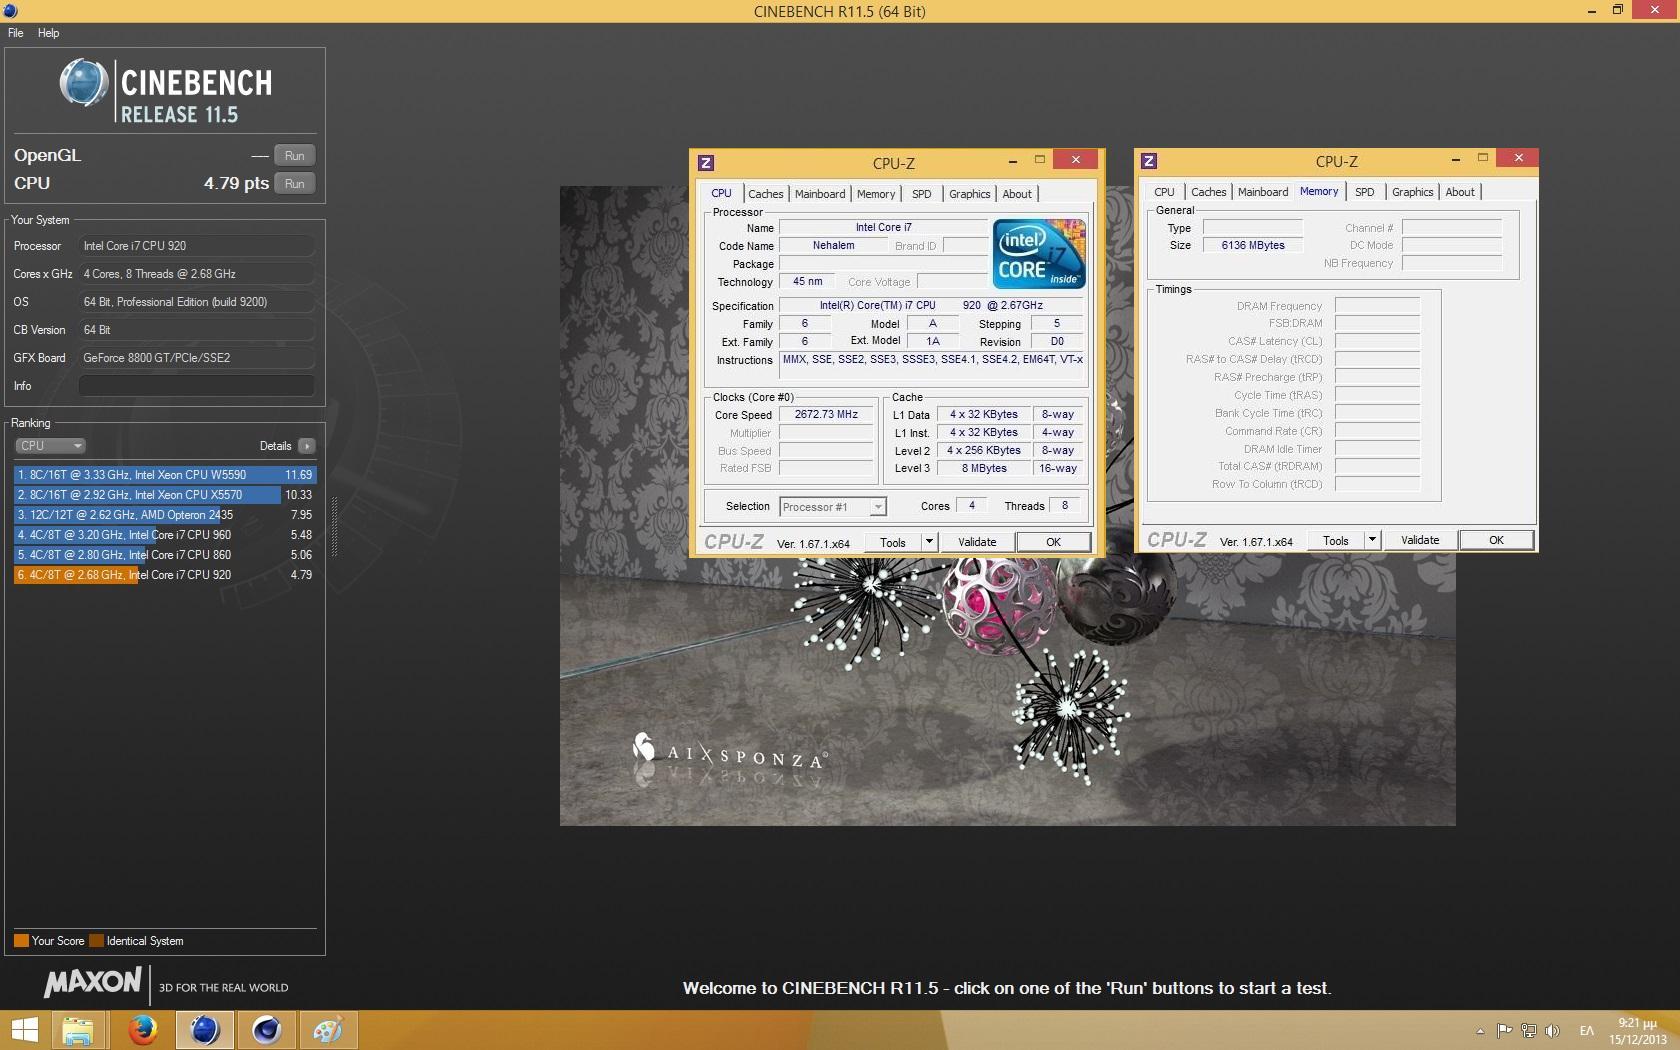Image resolution: width=1680 pixels, height=1050 pixels.
Task: Click the Cinebench logo sphere icon
Action: (84, 83)
